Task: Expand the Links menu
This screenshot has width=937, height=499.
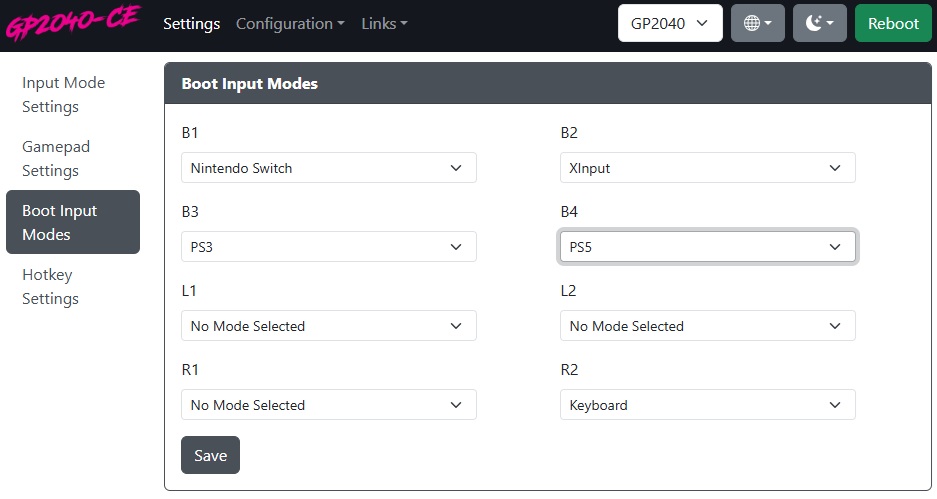Action: pos(384,23)
